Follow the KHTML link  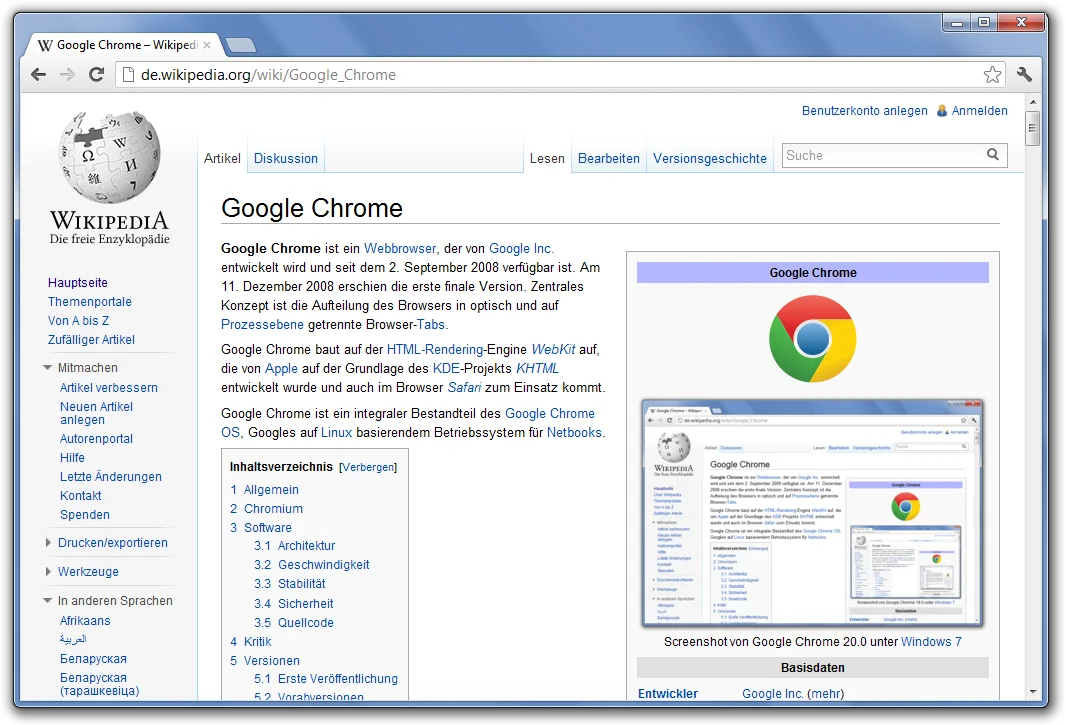tap(537, 368)
